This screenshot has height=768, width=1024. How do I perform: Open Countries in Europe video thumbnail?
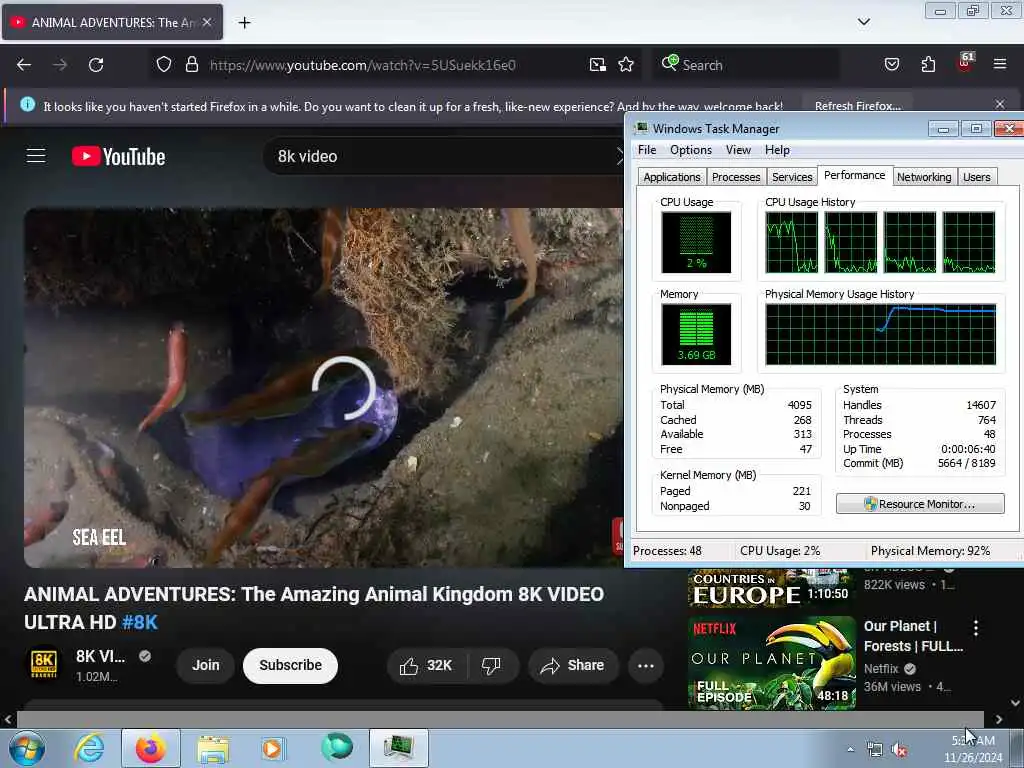(x=771, y=588)
